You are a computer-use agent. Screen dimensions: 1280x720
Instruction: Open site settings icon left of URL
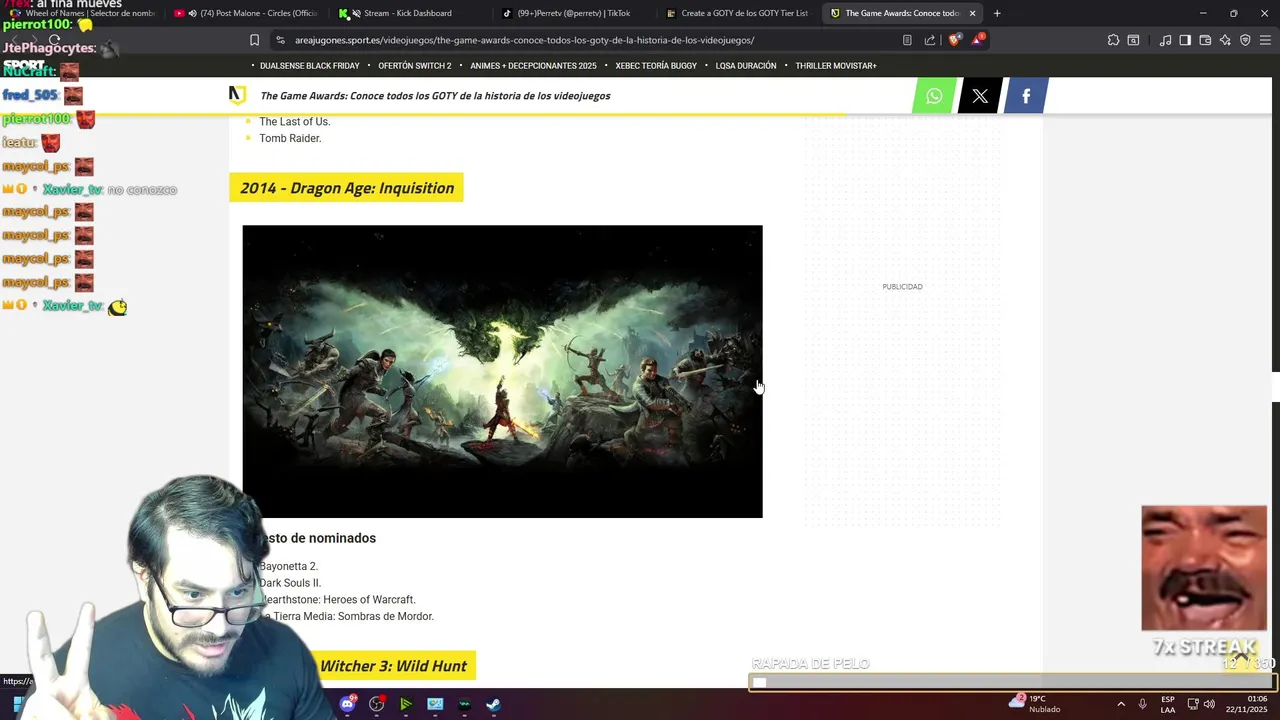click(x=280, y=40)
